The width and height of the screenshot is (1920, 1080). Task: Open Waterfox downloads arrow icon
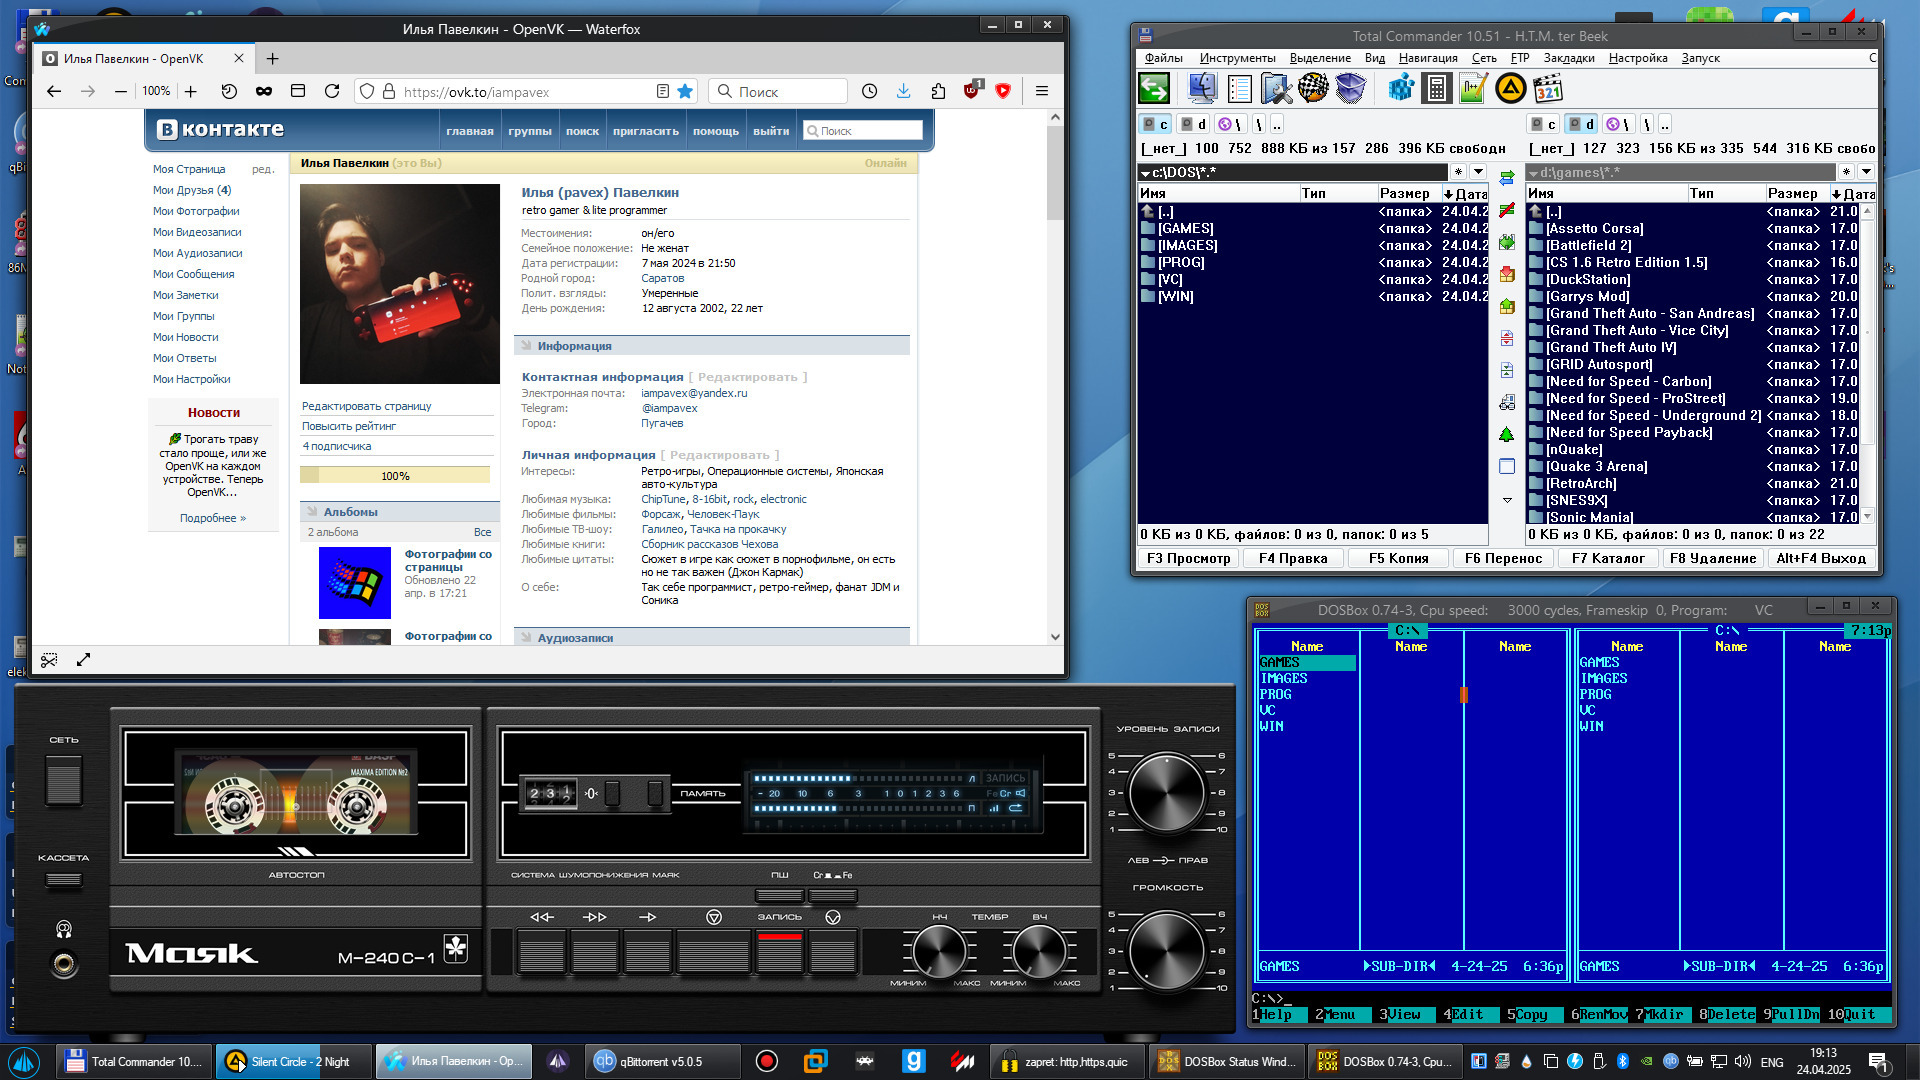pos(903,91)
